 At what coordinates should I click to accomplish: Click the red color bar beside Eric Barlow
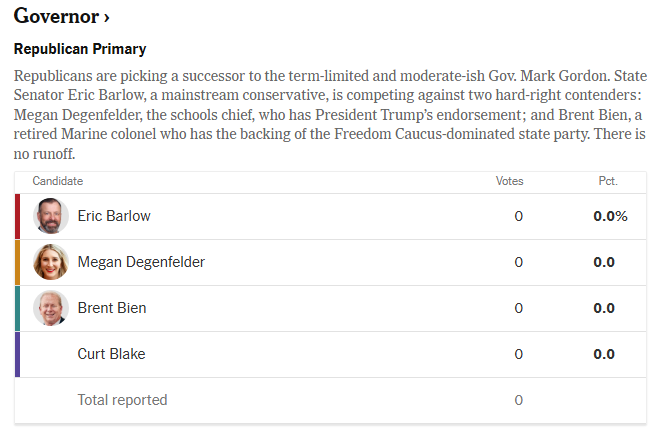coord(17,216)
